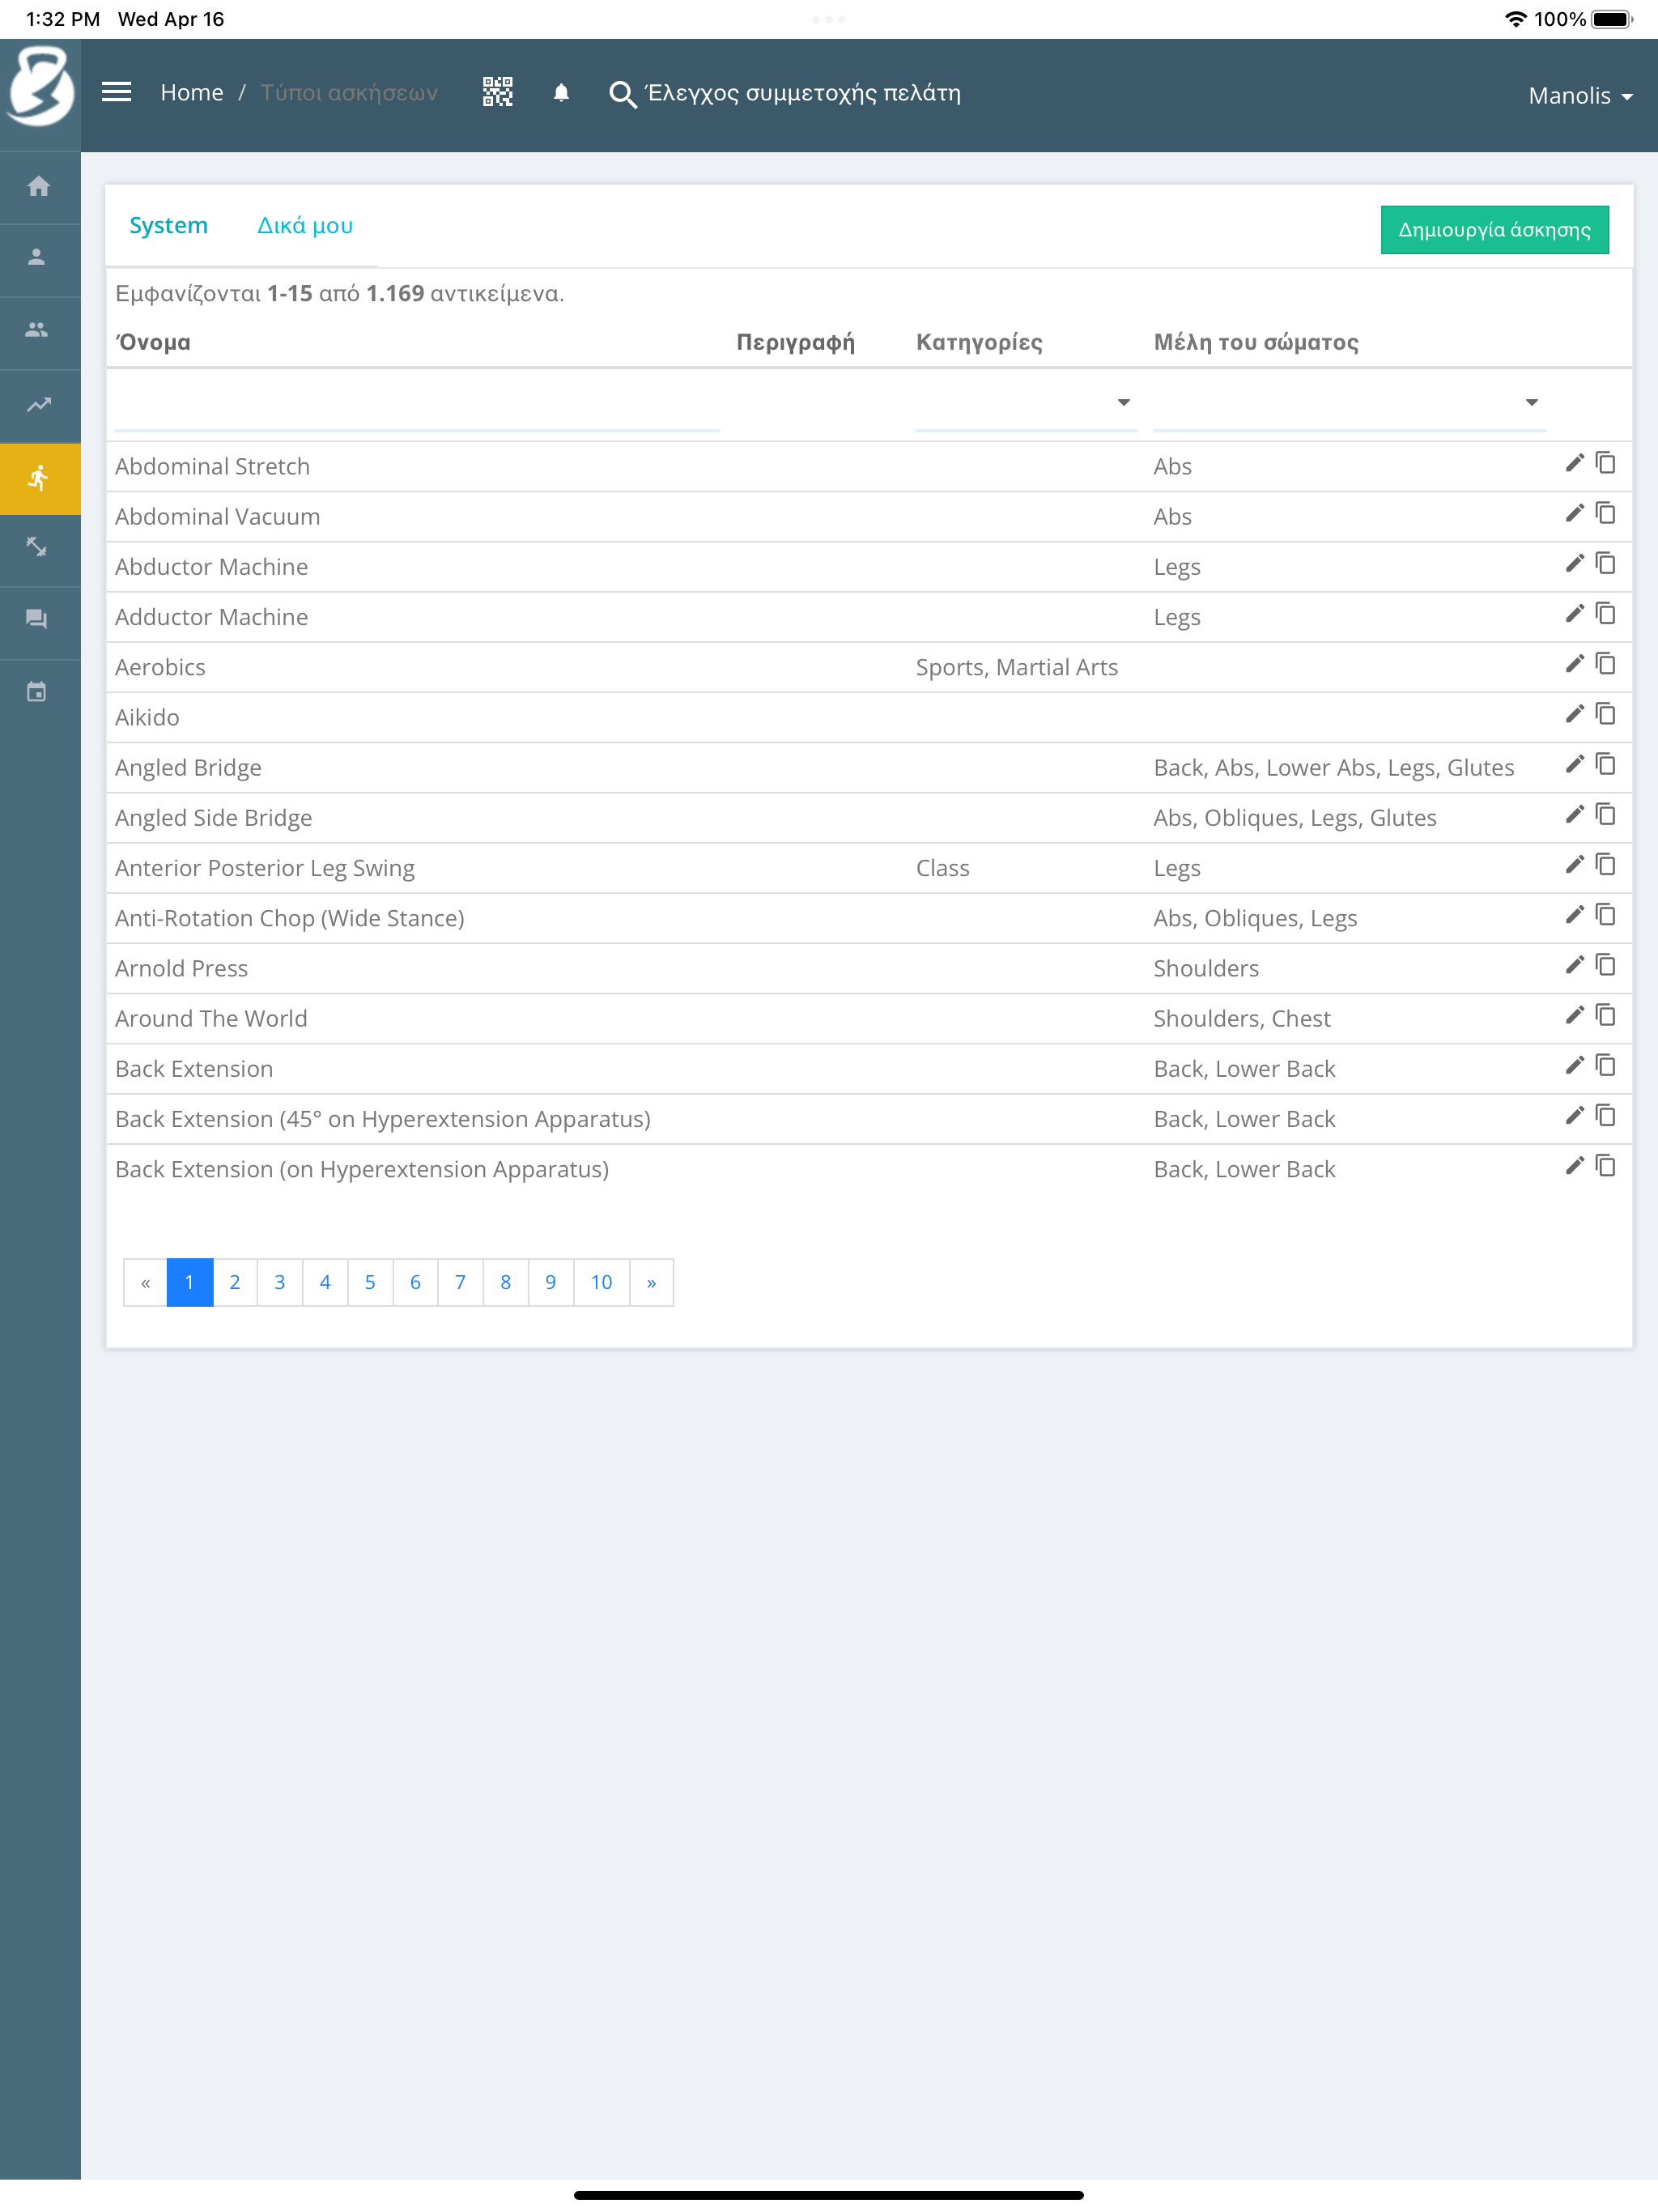Screen dimensions: 1658x2212
Task: Copy the Aikido exercise
Action: 1606,714
